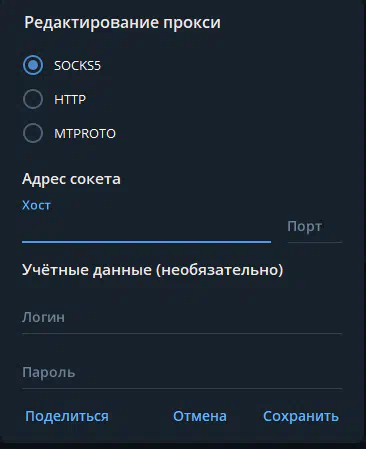Click into the Логин field
Viewport: 366px width, 449px height.
coord(182,317)
